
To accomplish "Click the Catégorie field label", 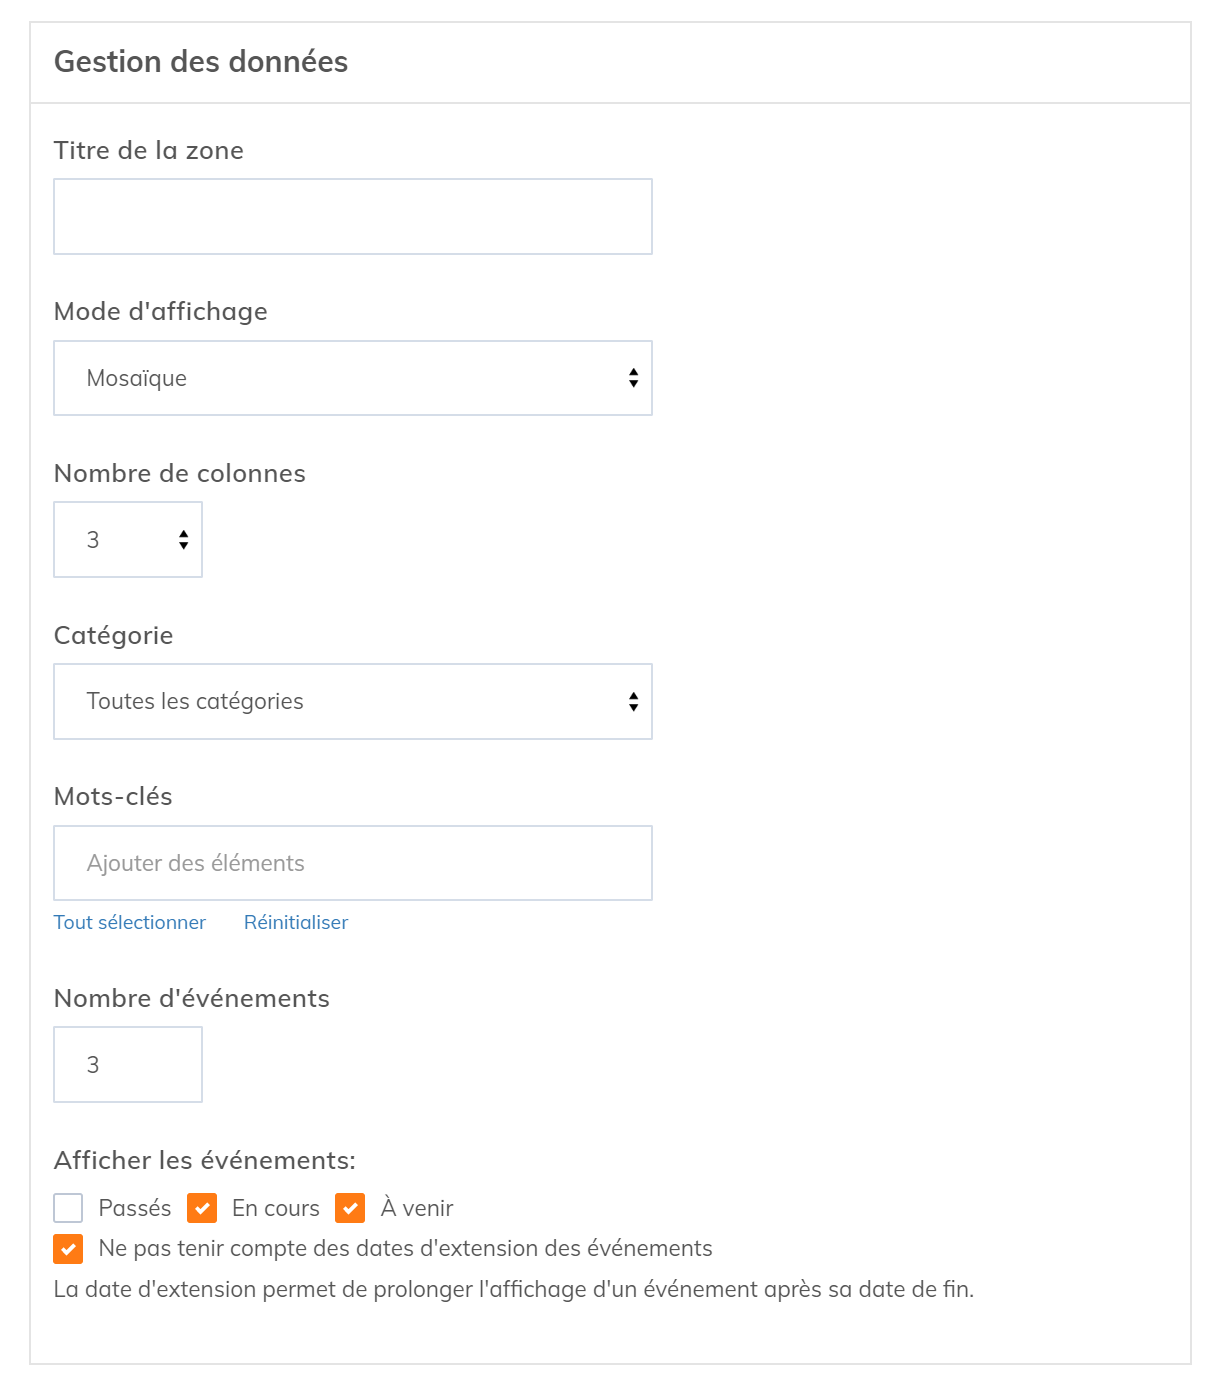I will [x=114, y=636].
